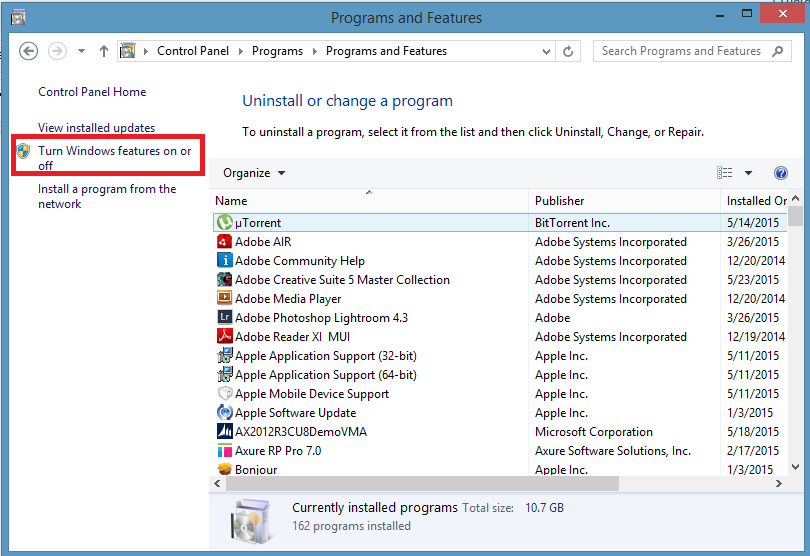810x556 pixels.
Task: Expand the view options dropdown arrow
Action: (748, 173)
